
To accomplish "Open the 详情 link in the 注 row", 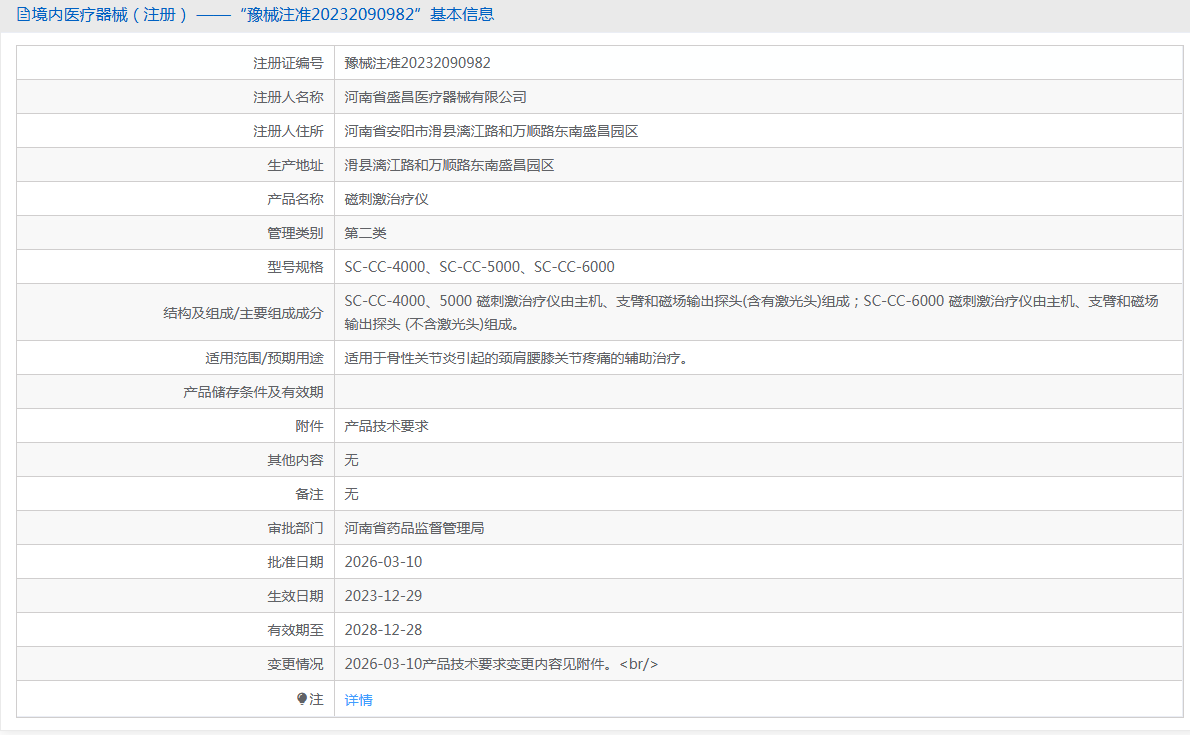I will coord(358,699).
